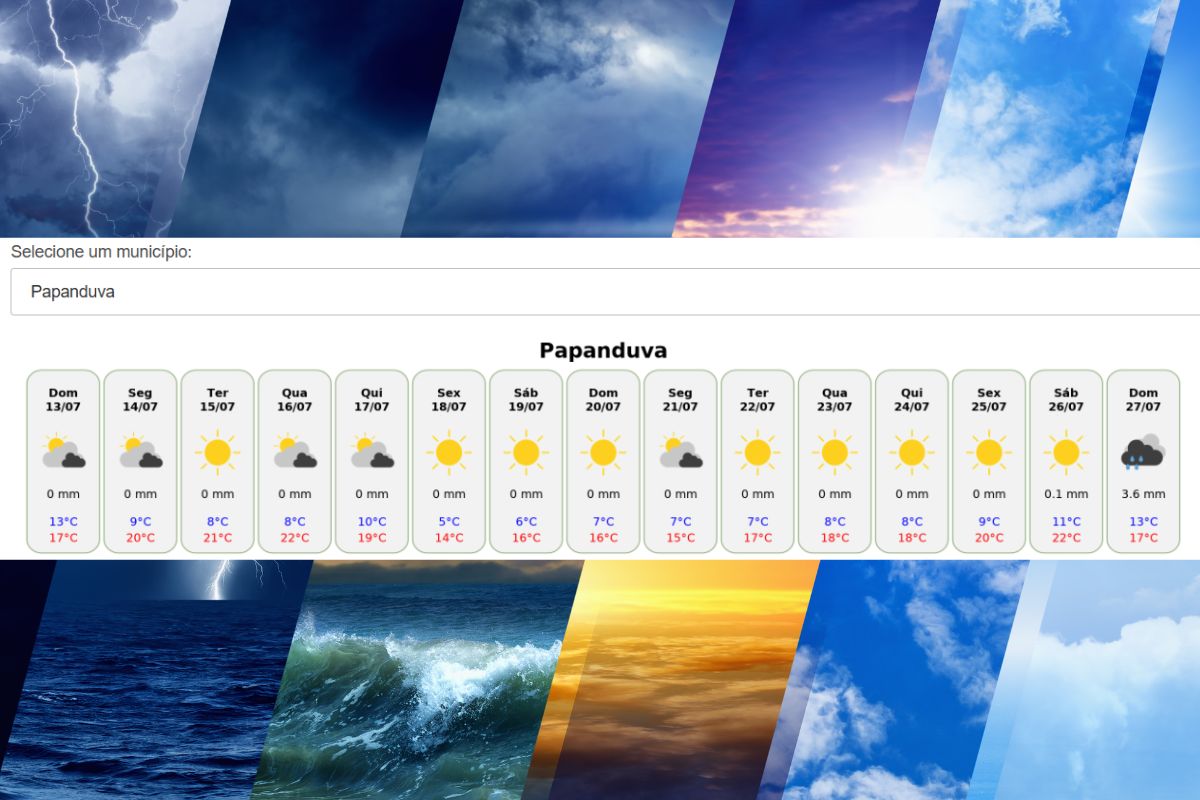Select the 'Sex 18/07' date label

click(449, 400)
